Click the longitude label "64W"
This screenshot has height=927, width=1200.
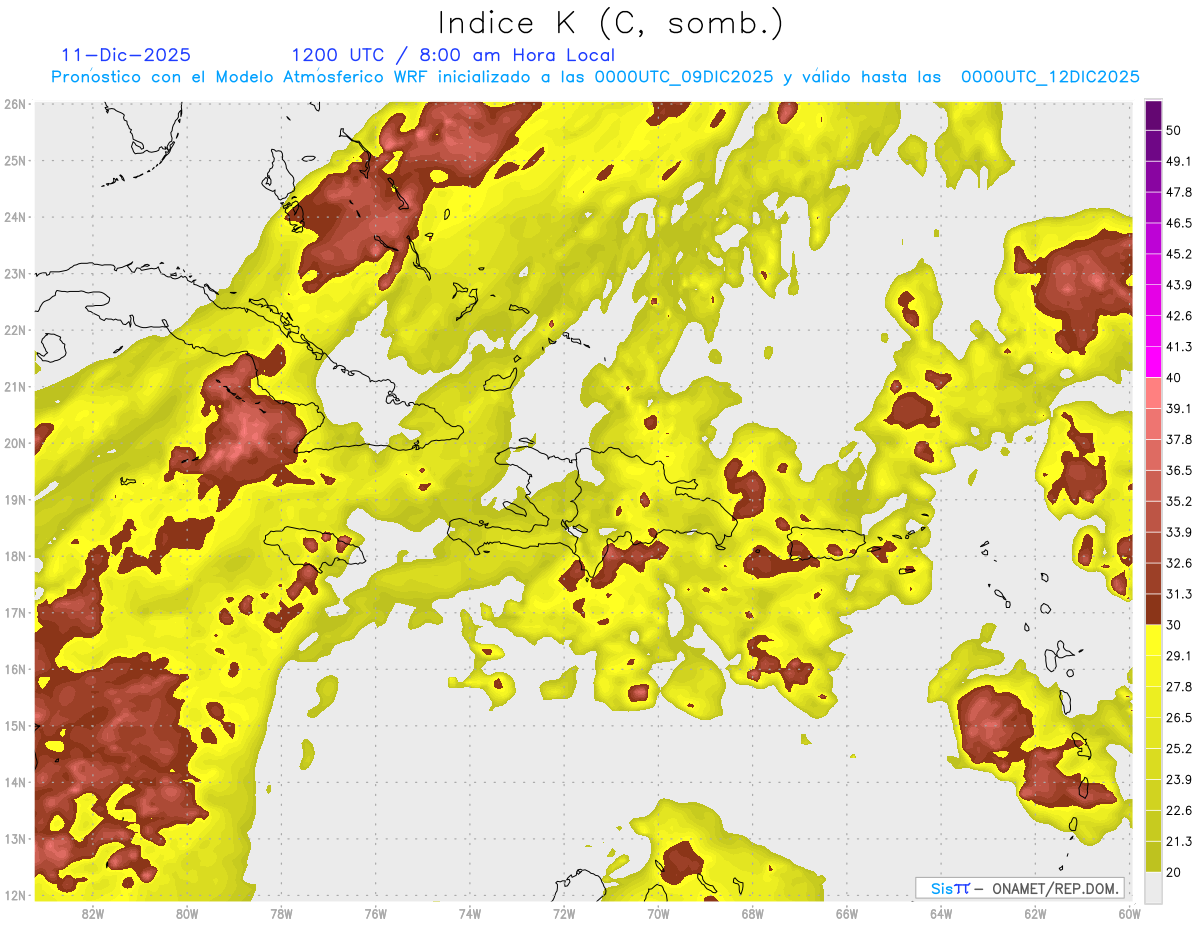[940, 914]
